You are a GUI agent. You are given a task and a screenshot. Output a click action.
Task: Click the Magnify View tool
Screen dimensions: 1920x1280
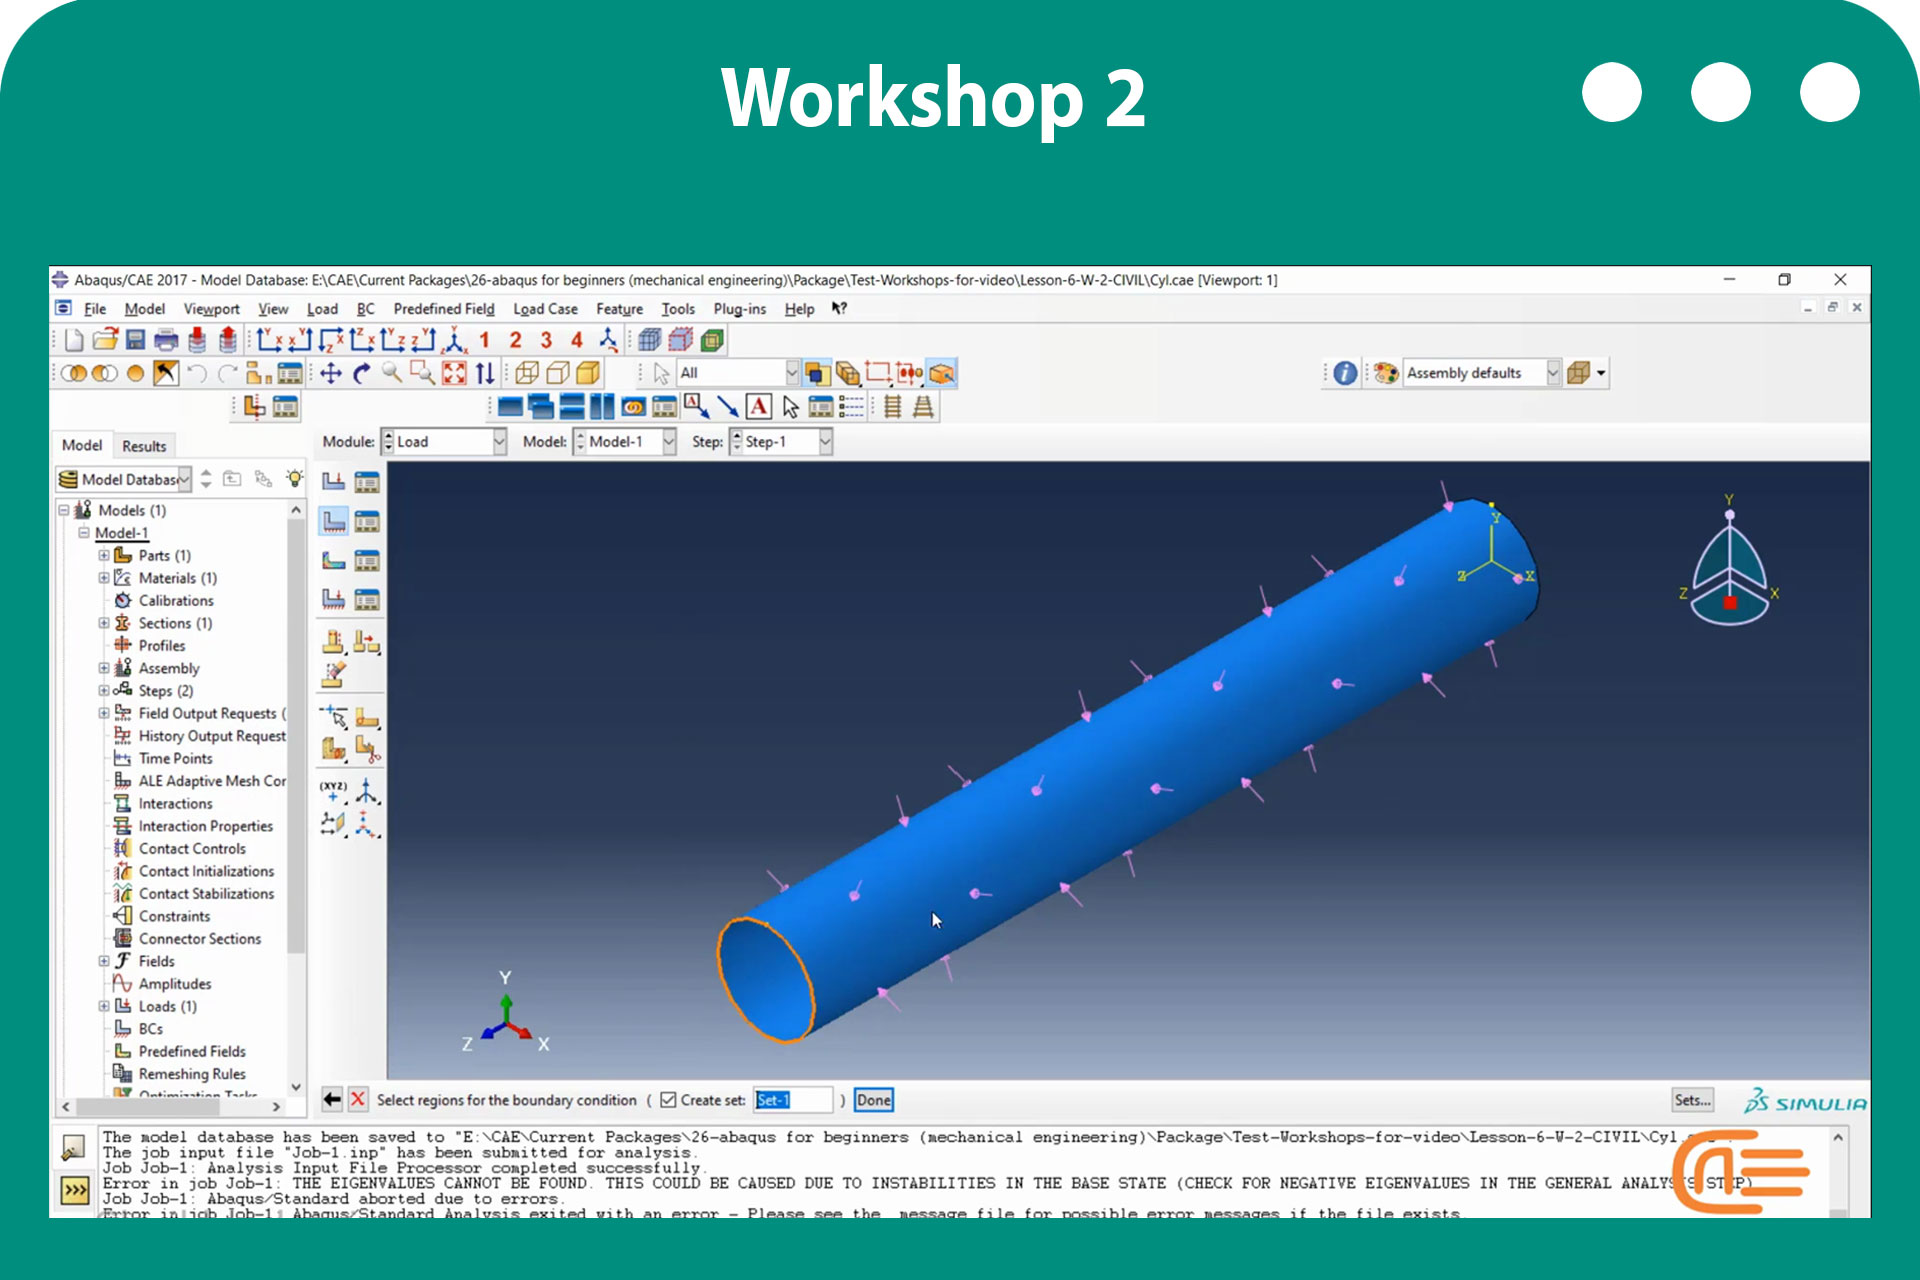pyautogui.click(x=392, y=373)
